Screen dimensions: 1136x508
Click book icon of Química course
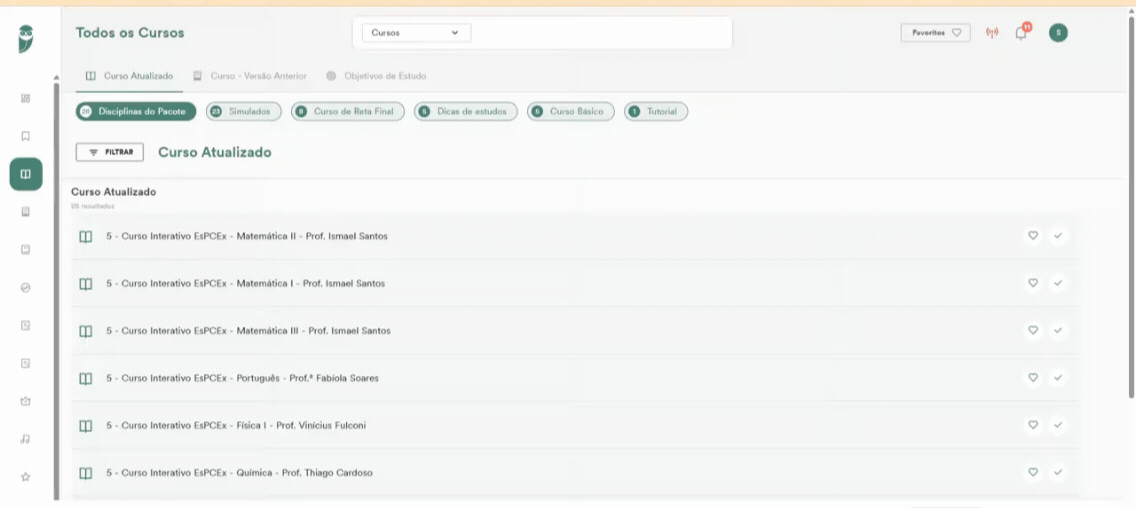[85, 473]
